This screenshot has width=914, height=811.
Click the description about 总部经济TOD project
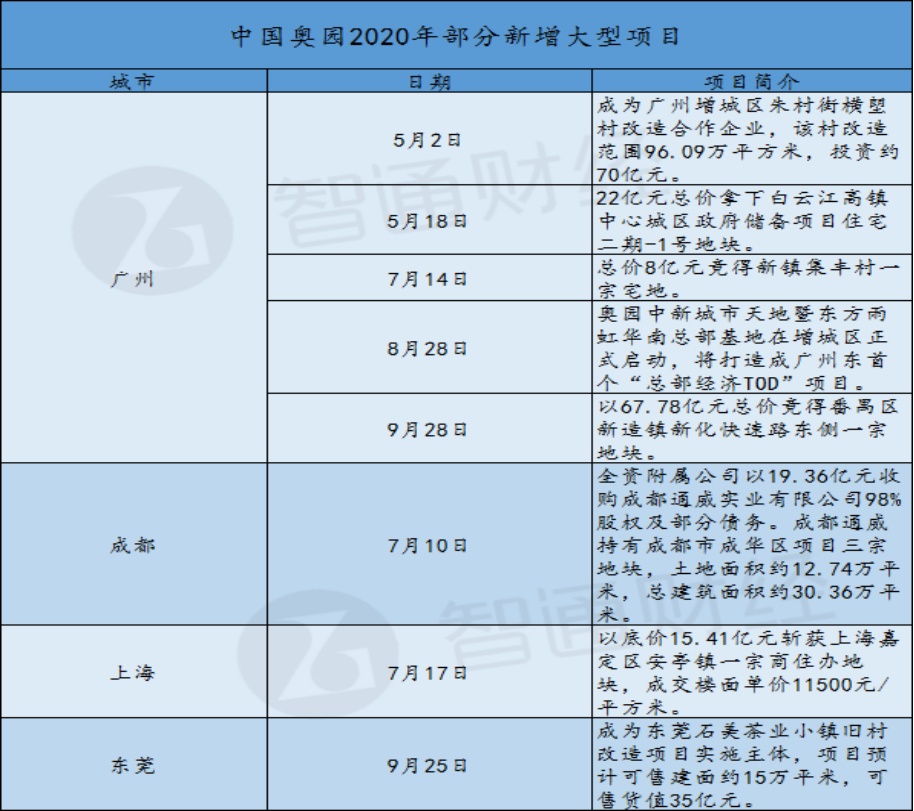click(752, 348)
